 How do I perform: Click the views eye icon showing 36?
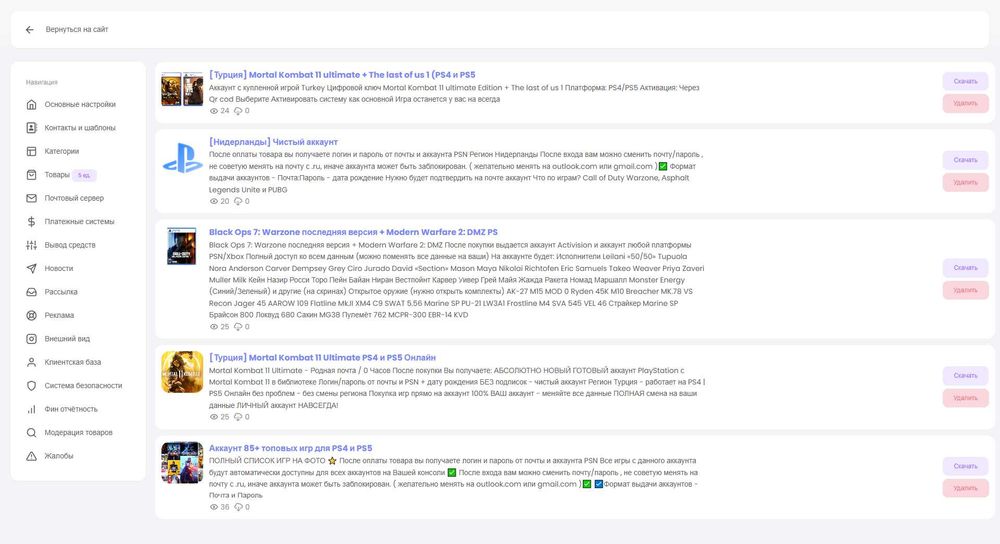pyautogui.click(x=214, y=508)
